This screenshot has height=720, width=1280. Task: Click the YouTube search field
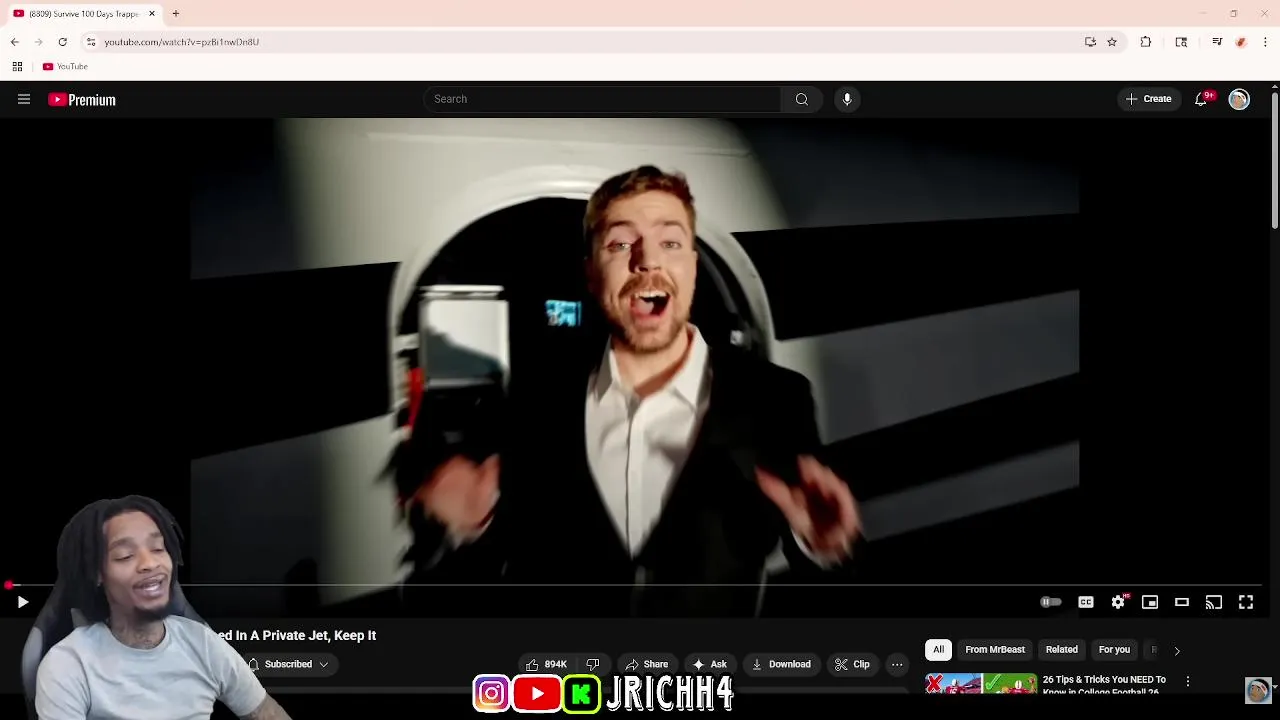click(x=603, y=99)
